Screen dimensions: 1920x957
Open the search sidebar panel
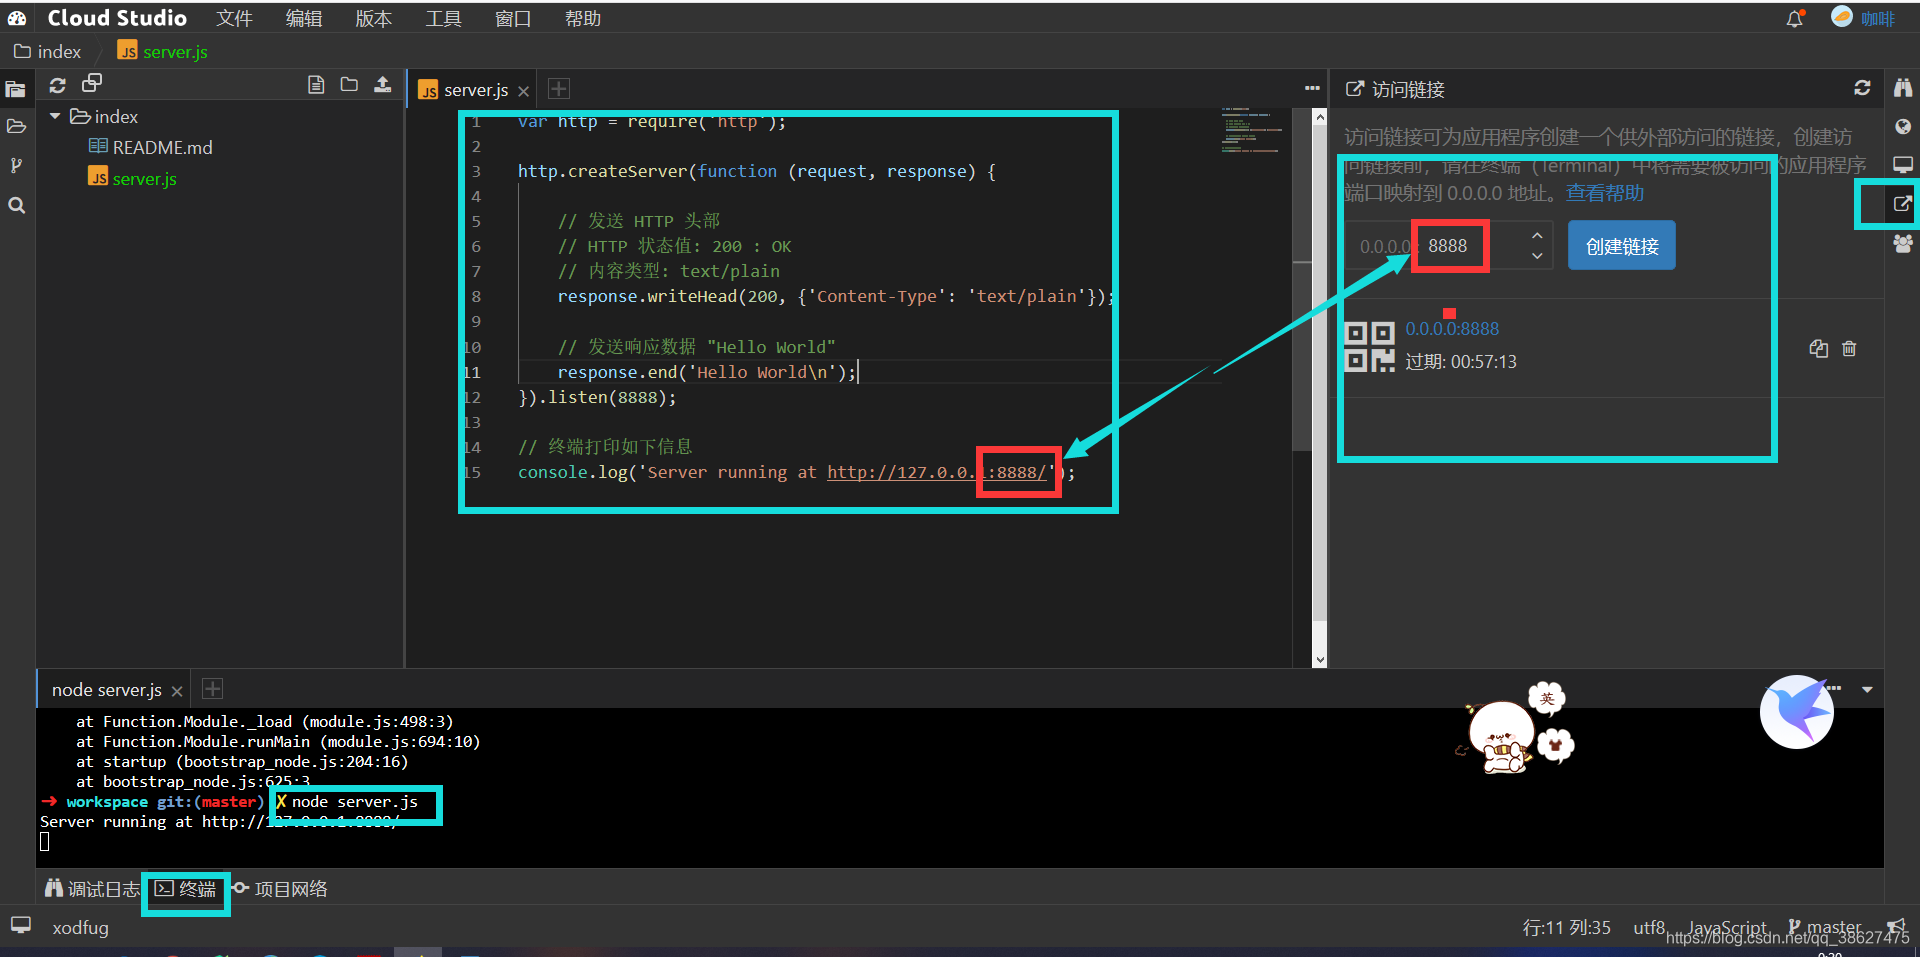point(16,205)
